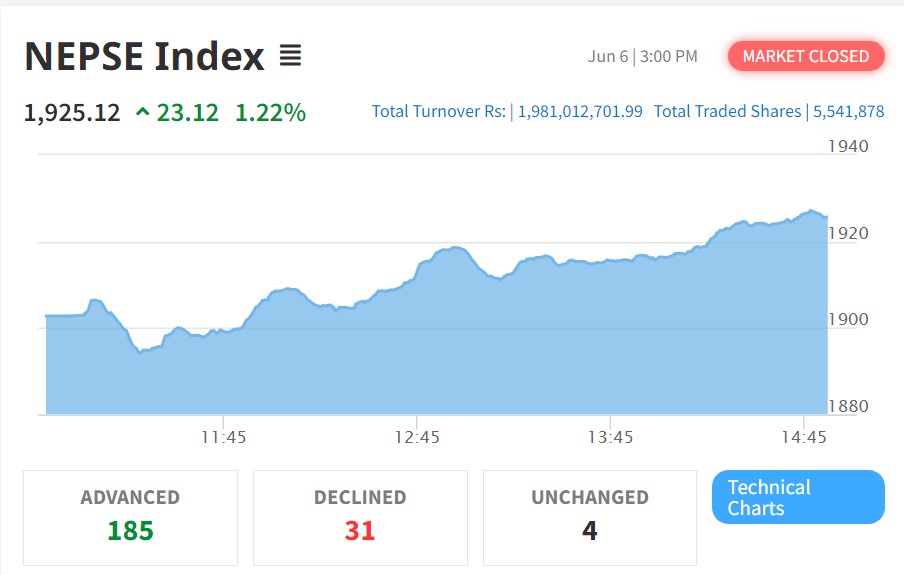Click the 1,925.12 index value

[72, 113]
